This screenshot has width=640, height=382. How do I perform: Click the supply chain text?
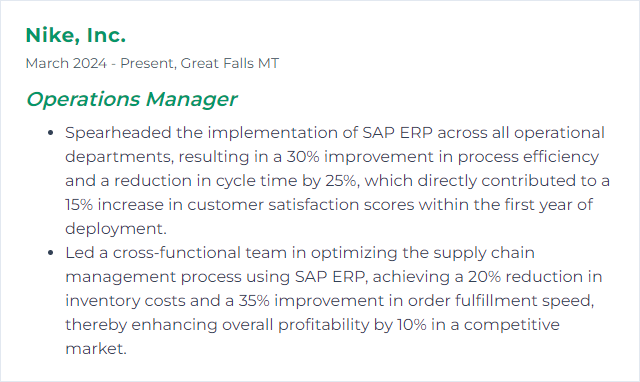coord(484,253)
